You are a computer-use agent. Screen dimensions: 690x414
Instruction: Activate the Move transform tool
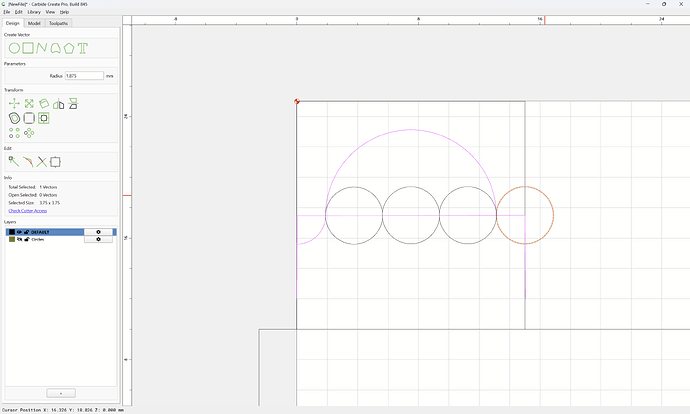(x=14, y=103)
